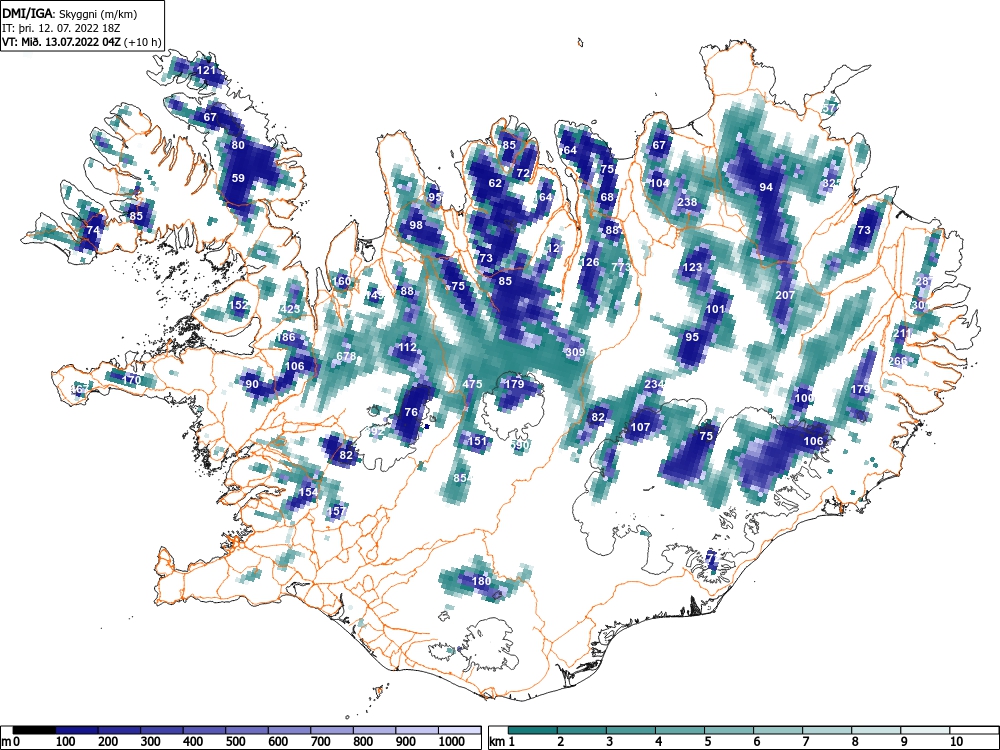This screenshot has height=750, width=1000.
Task: Click the black 0–100 m legend swatch
Action: tap(34, 730)
